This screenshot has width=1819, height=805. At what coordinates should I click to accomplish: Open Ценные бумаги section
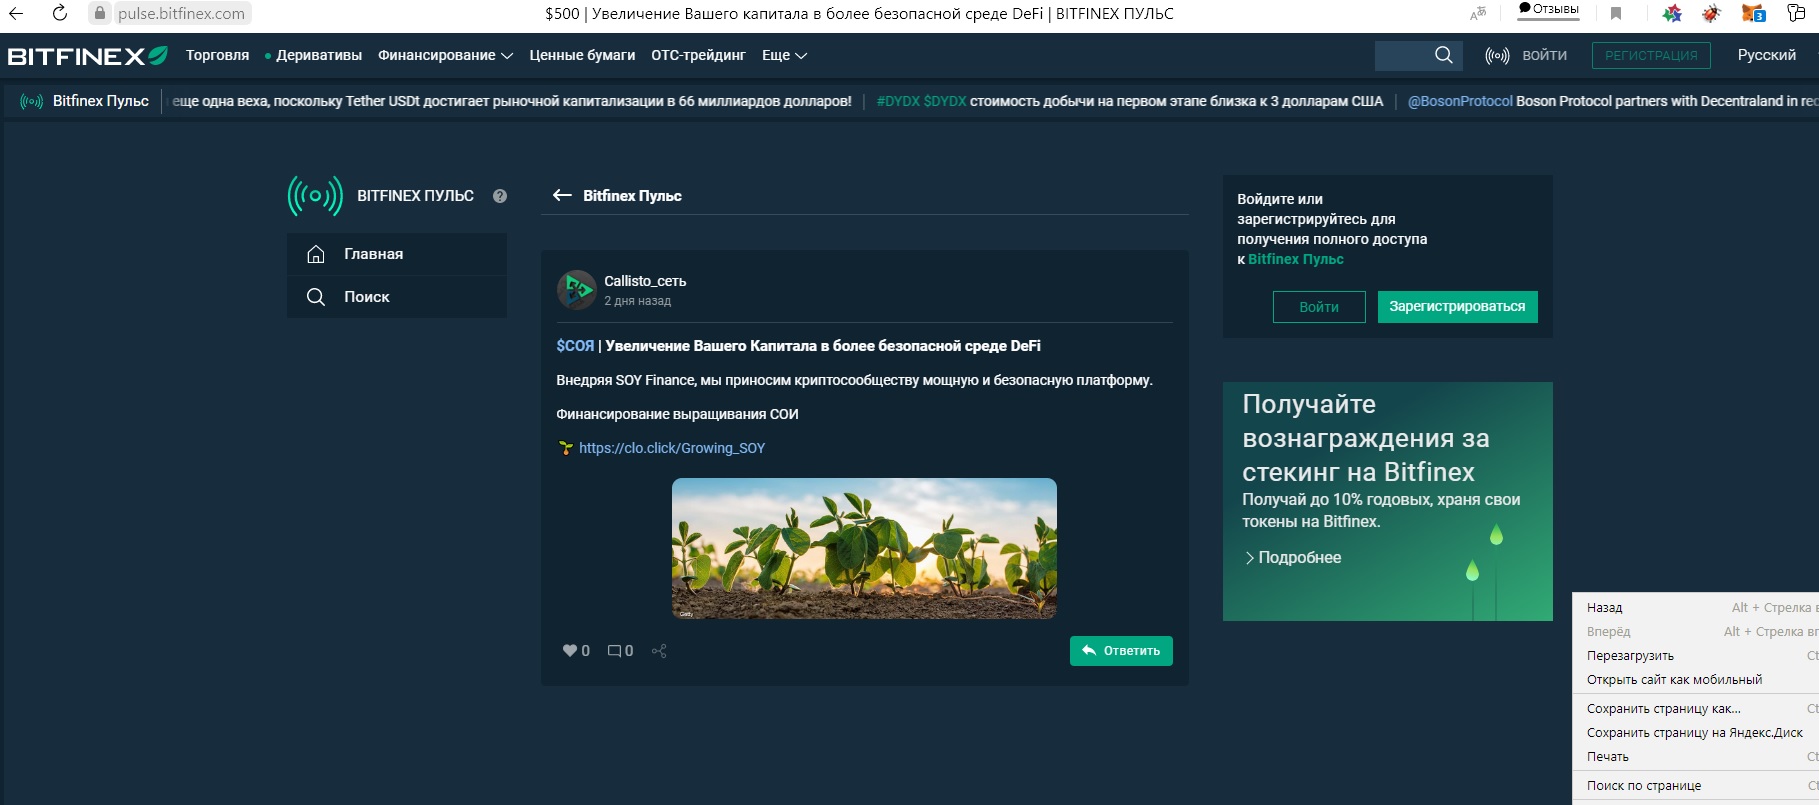582,55
